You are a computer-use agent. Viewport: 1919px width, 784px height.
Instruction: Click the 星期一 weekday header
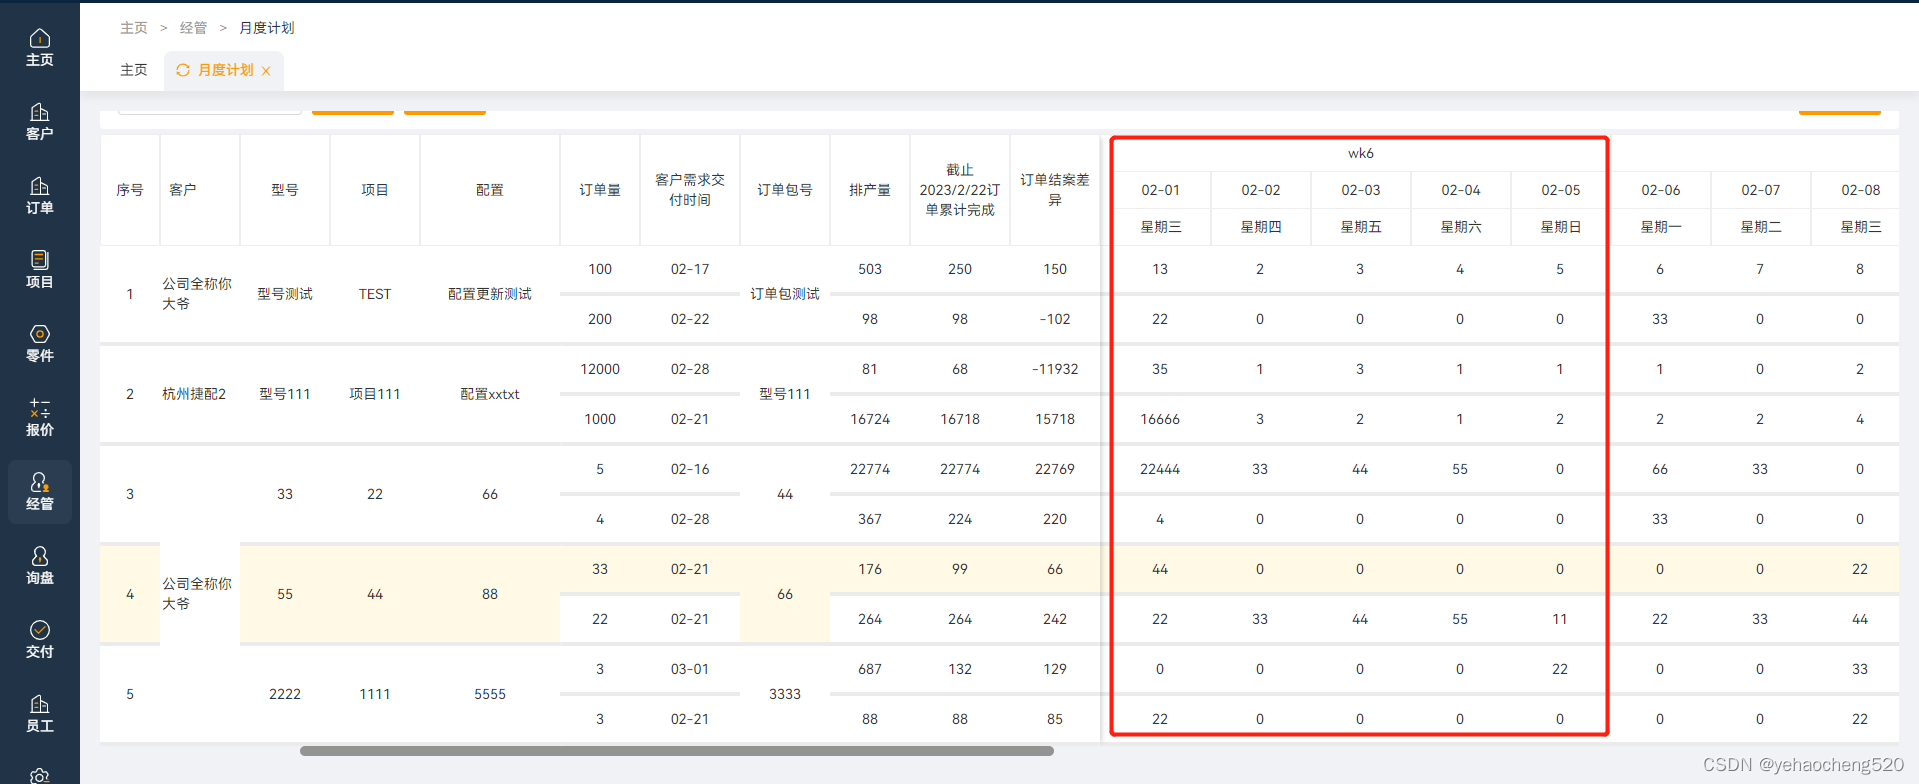tap(1660, 227)
